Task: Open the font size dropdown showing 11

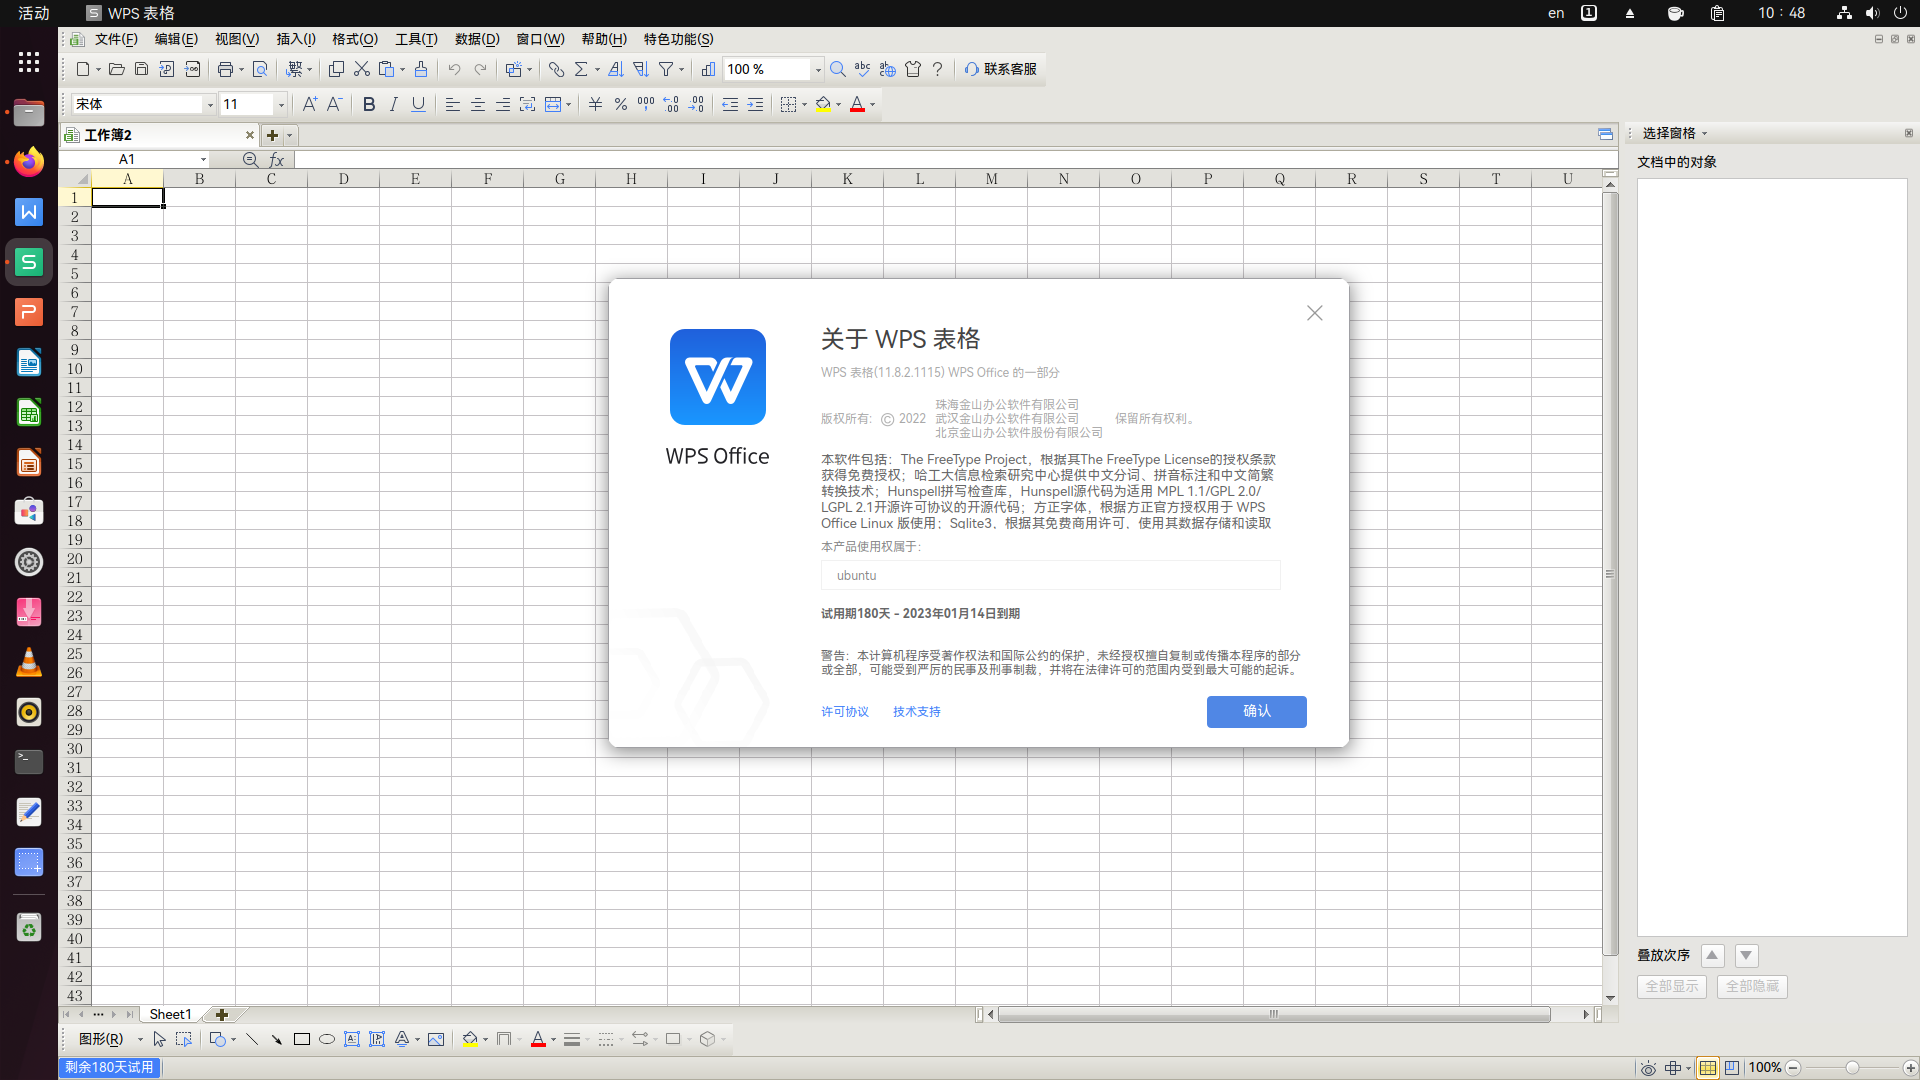Action: coord(281,104)
